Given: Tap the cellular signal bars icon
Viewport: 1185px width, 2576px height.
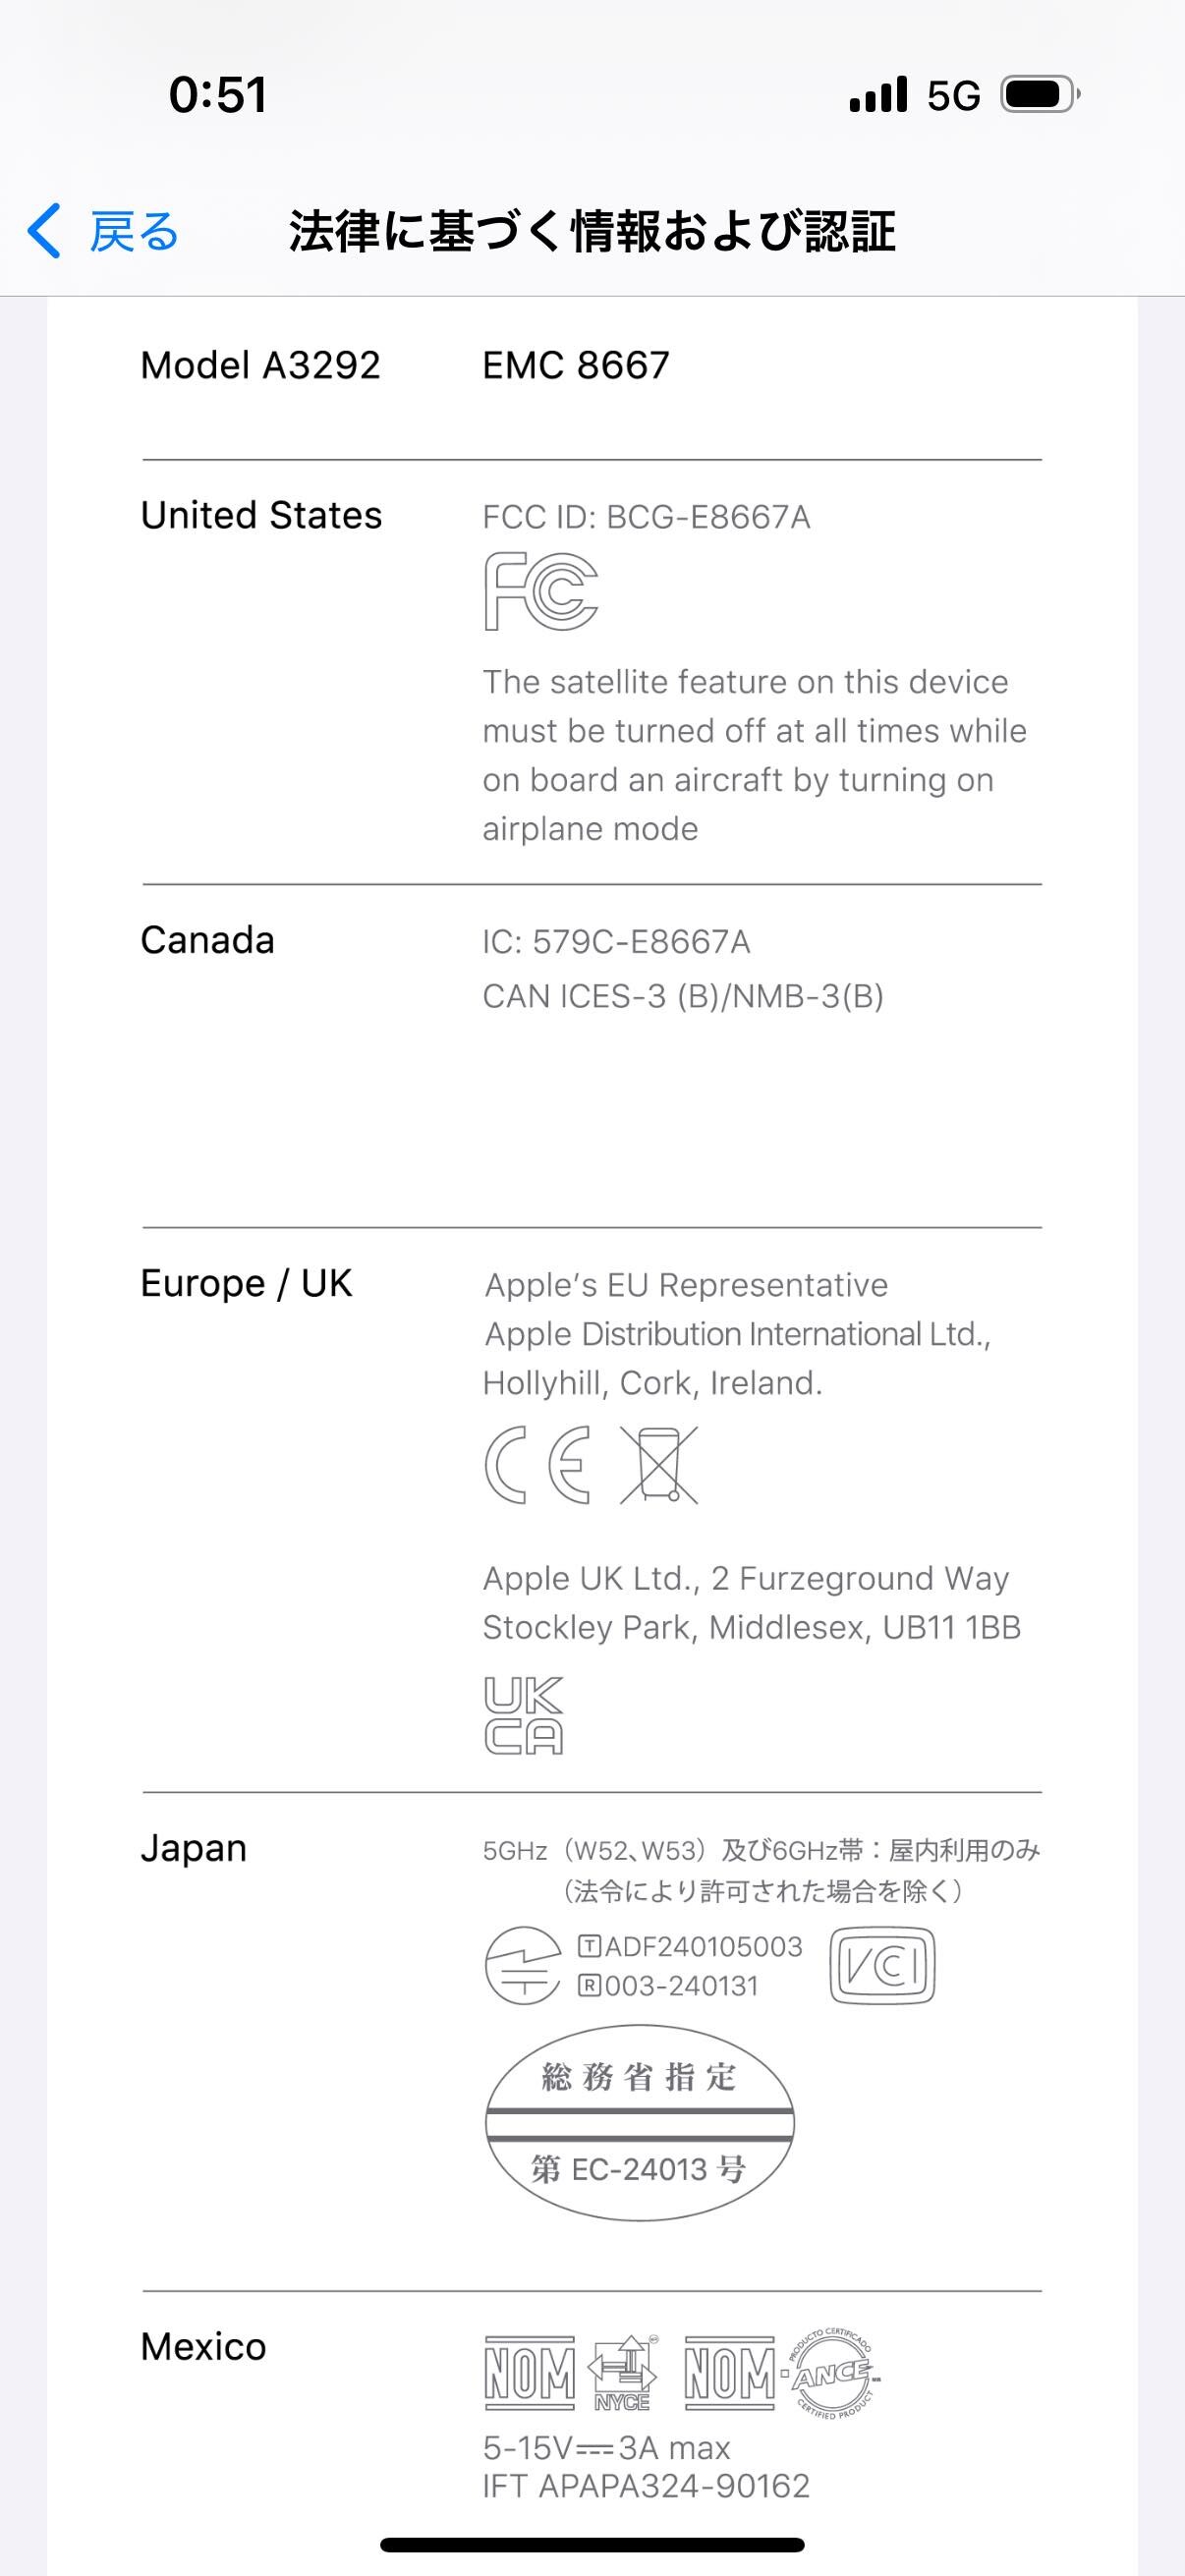Looking at the screenshot, I should (x=878, y=95).
